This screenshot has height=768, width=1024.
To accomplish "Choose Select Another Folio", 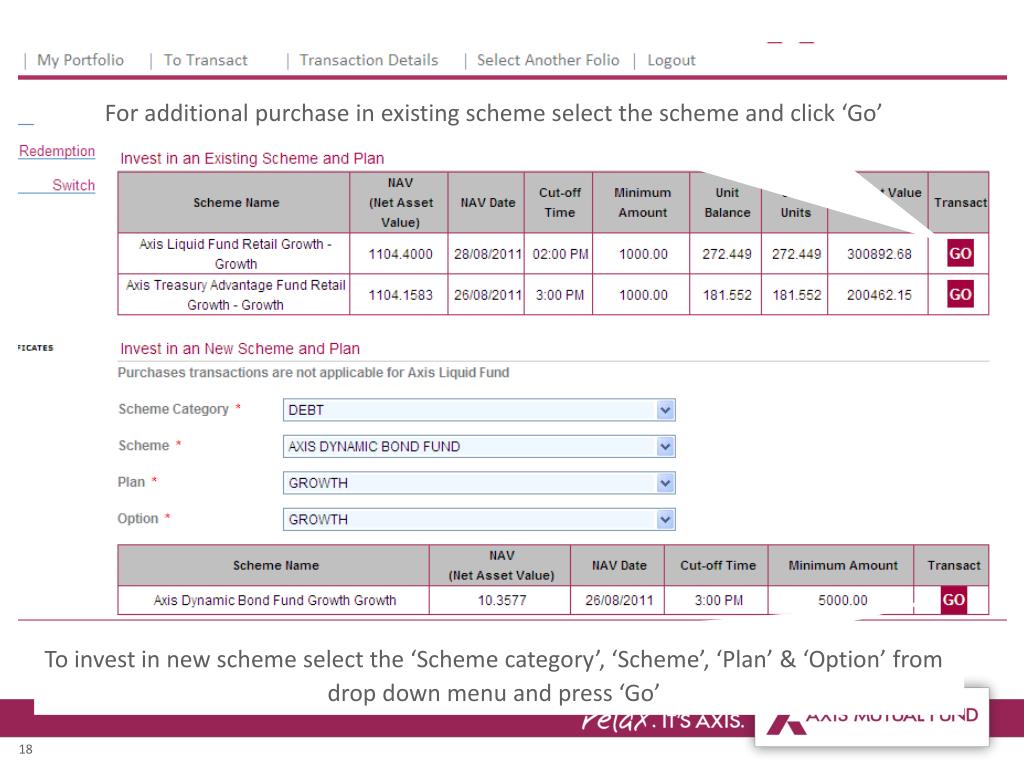I will [548, 60].
